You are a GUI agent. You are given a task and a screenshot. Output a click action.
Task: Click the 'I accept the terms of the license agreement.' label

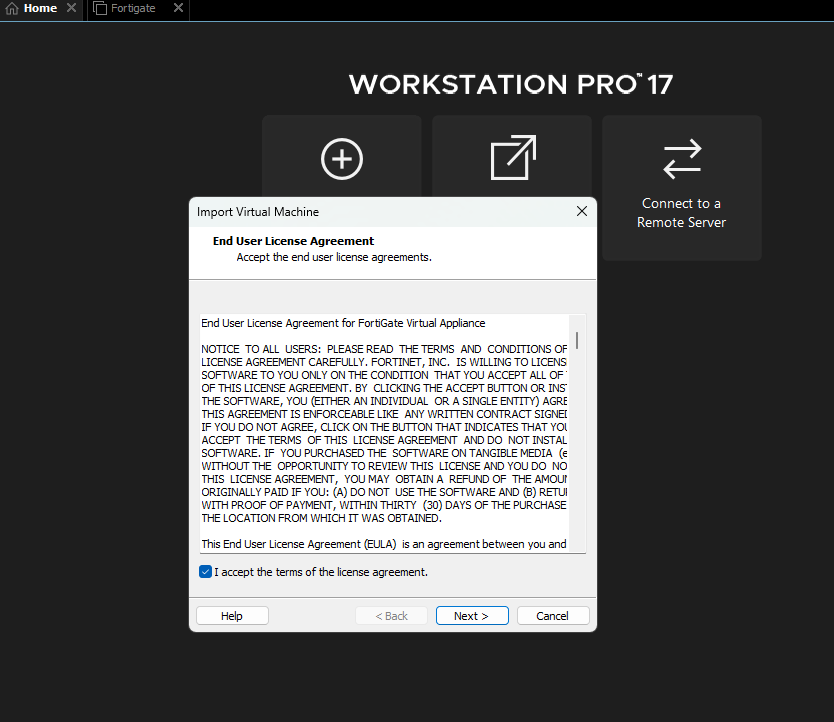click(x=321, y=572)
